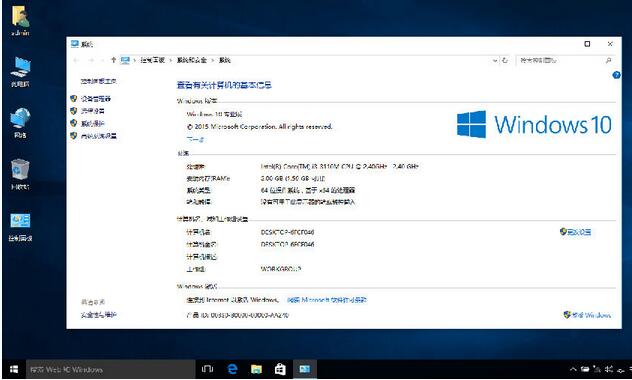632x380 pixels.
Task: Select the System window taskbar button
Action: (x=305, y=369)
